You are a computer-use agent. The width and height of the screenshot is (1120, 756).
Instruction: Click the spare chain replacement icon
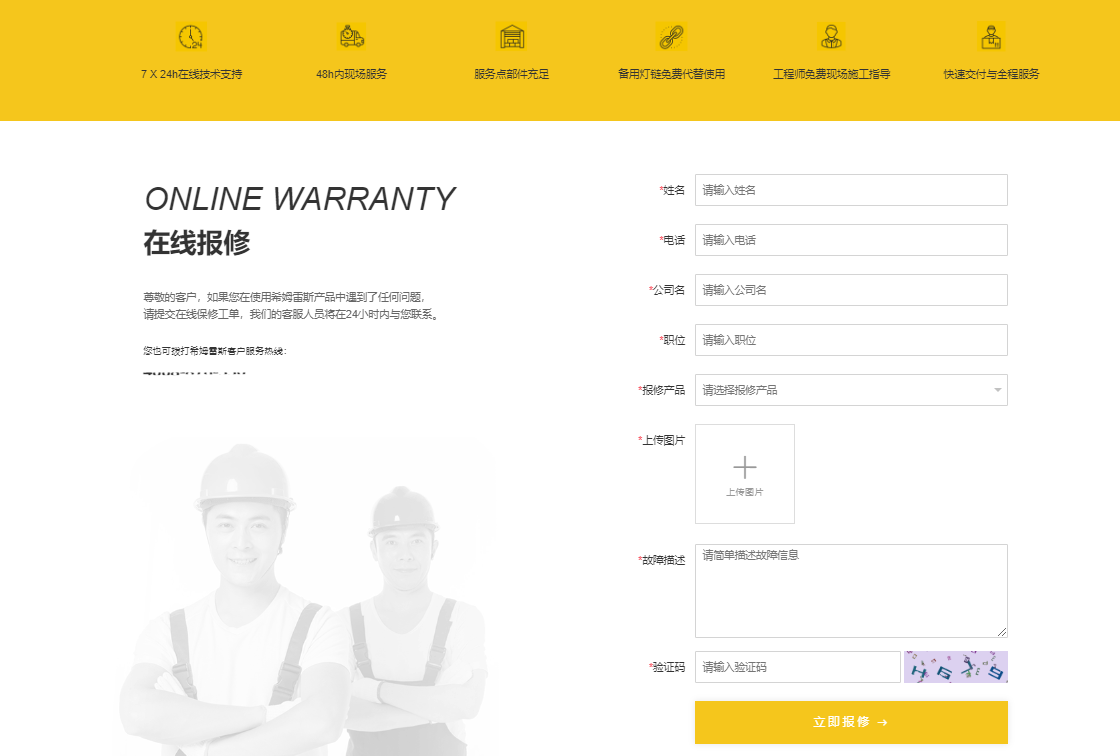671,37
